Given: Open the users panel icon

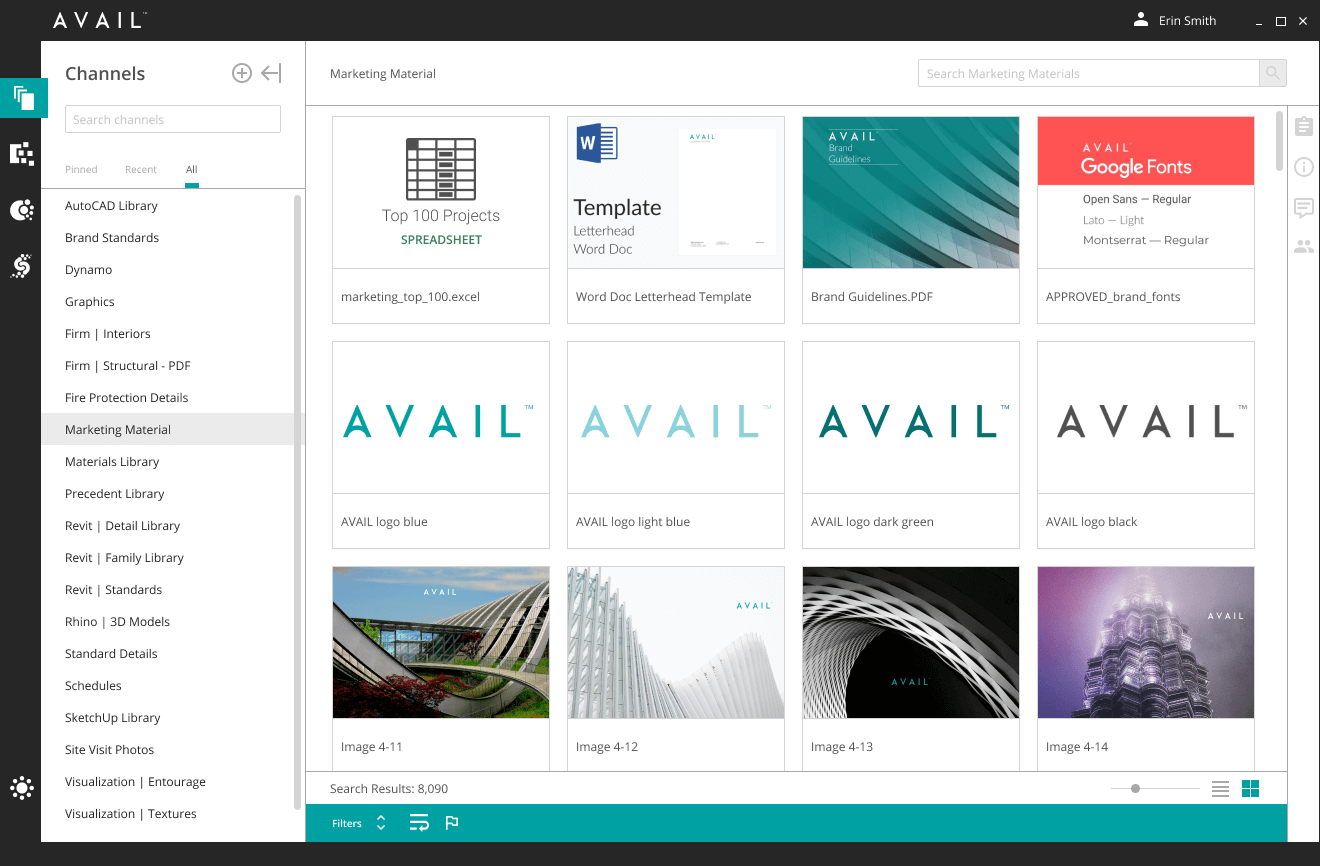Looking at the screenshot, I should [1303, 246].
